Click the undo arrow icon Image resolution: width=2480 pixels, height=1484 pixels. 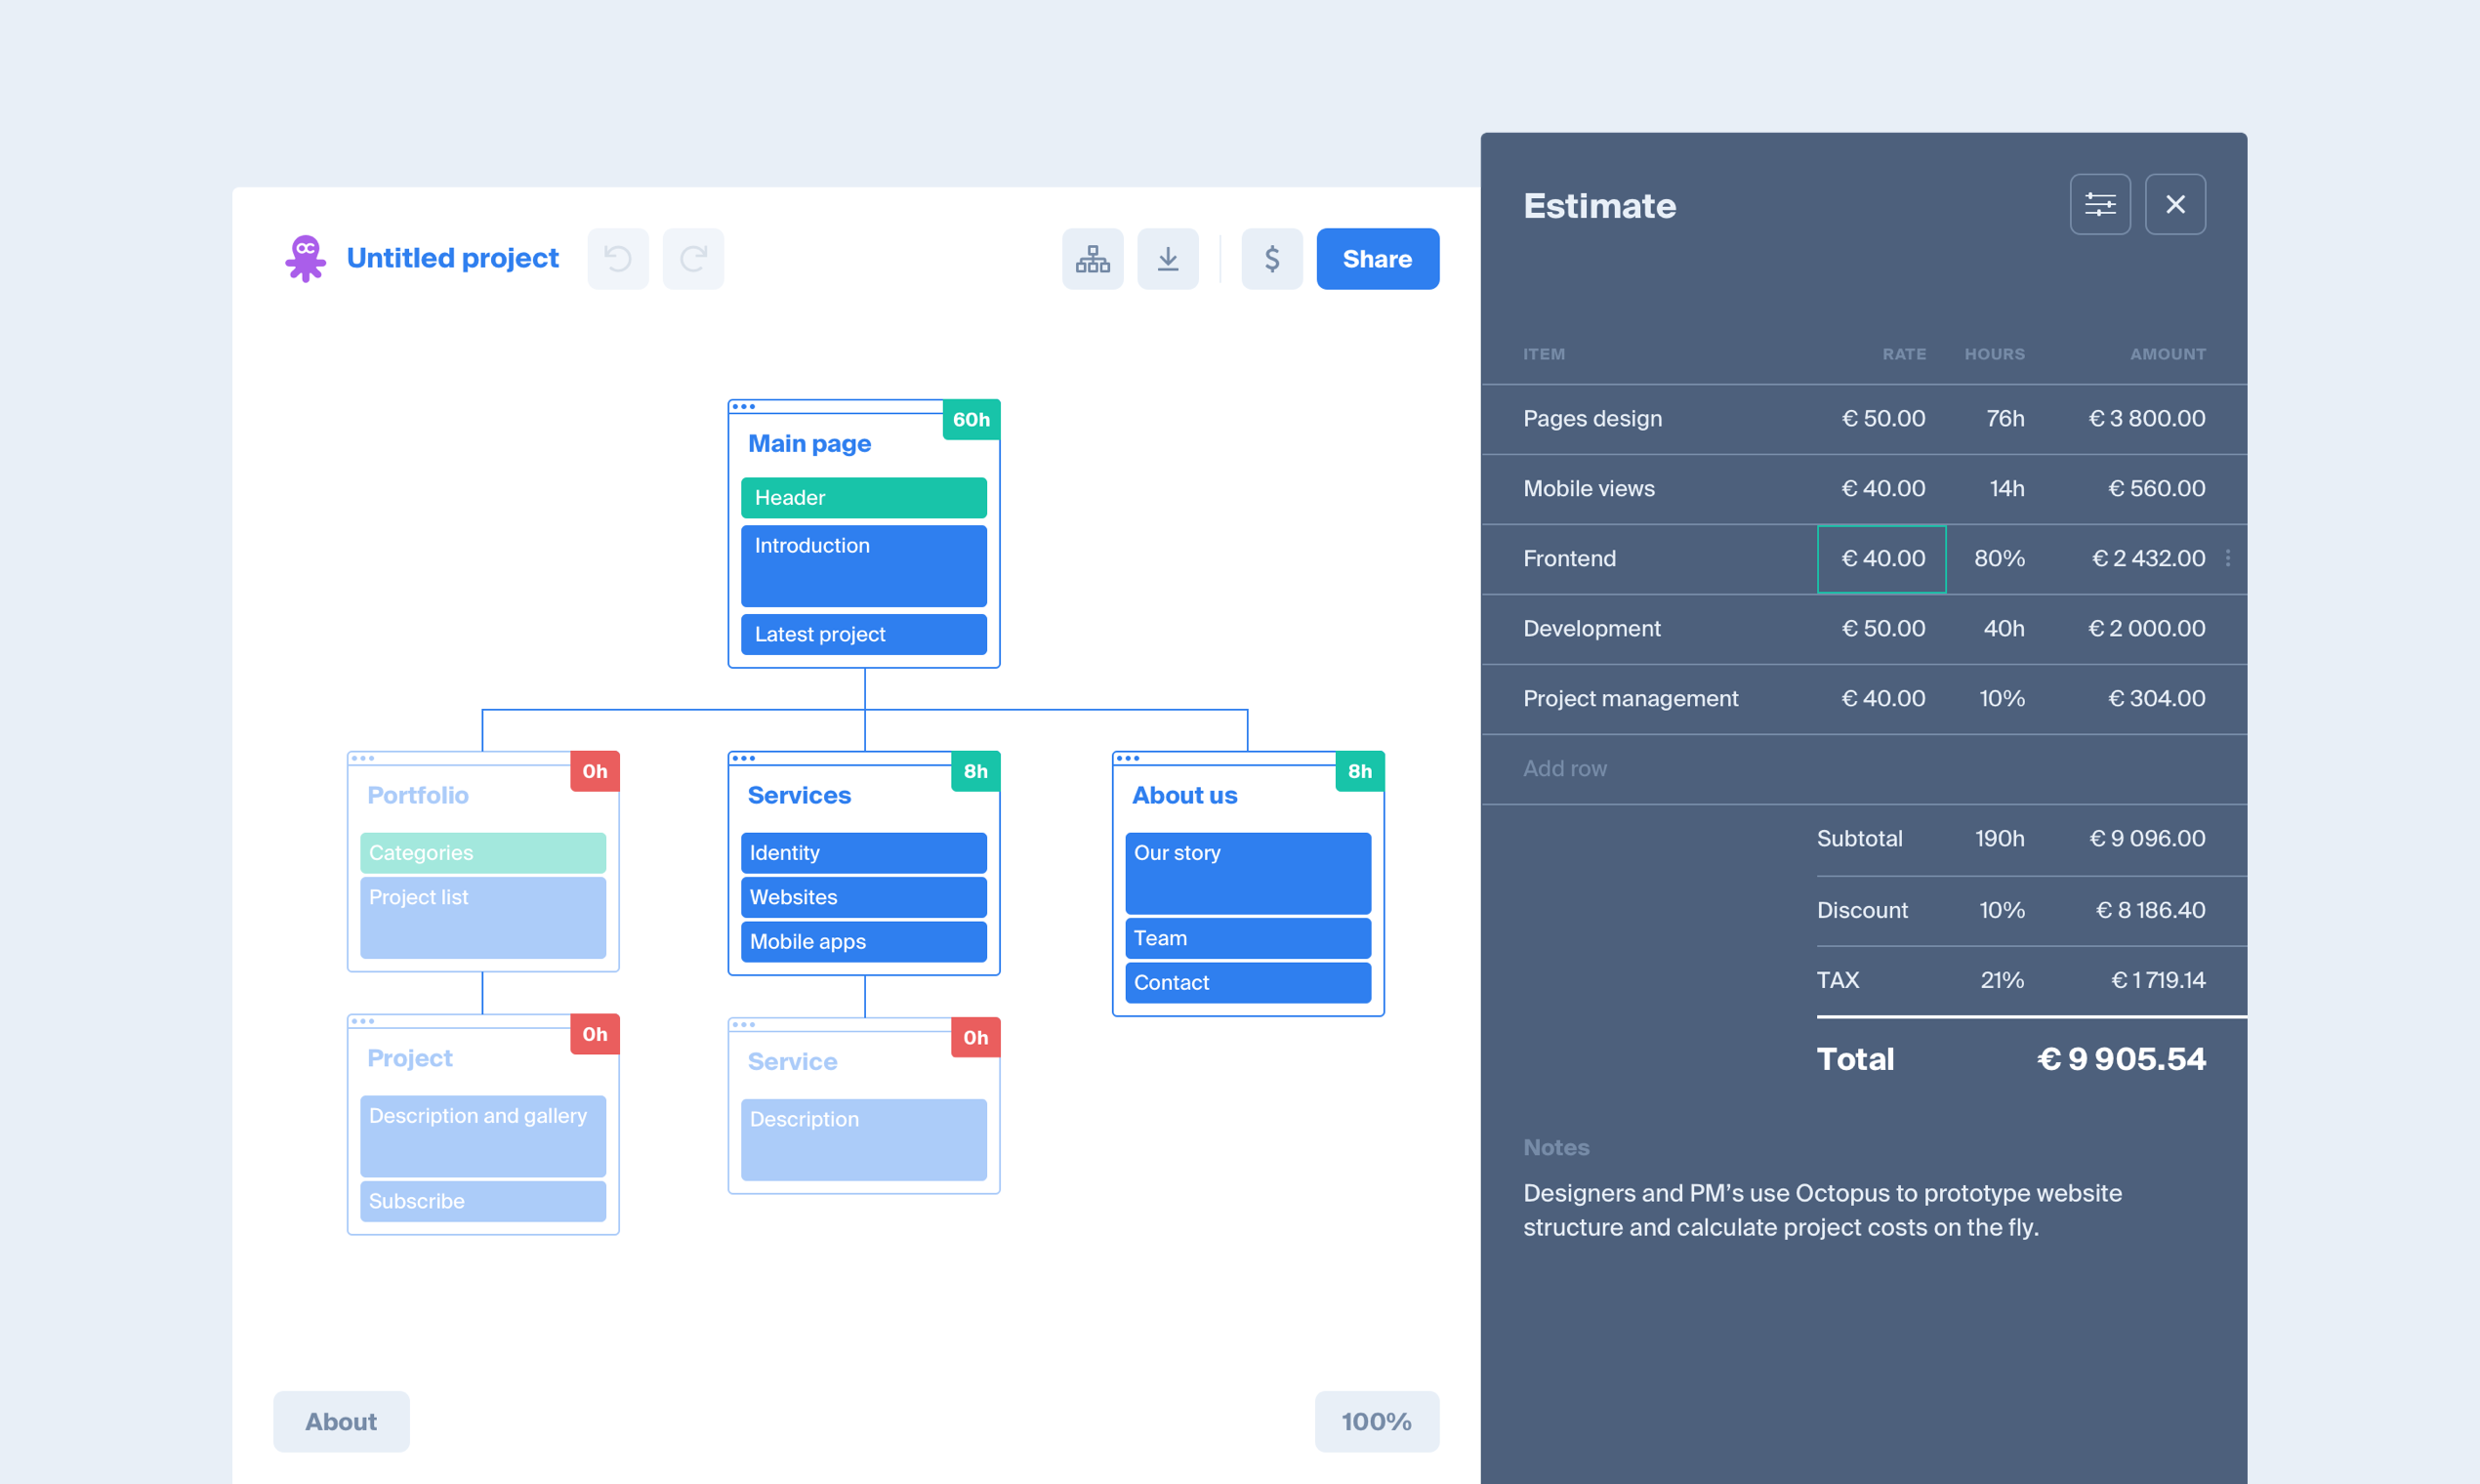618,259
